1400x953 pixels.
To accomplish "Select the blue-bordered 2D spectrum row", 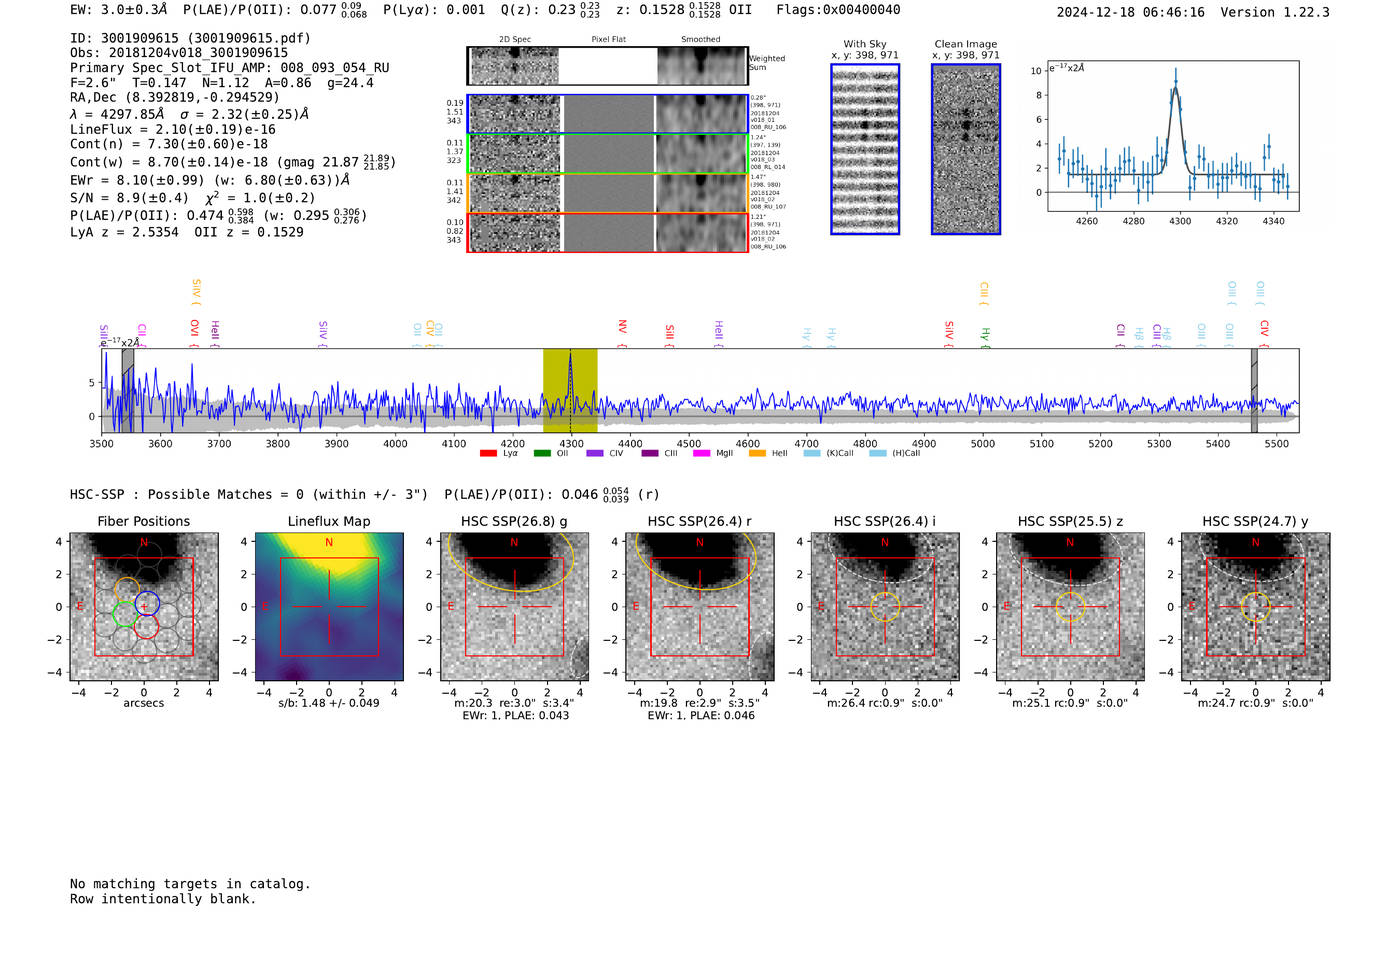I will (607, 114).
